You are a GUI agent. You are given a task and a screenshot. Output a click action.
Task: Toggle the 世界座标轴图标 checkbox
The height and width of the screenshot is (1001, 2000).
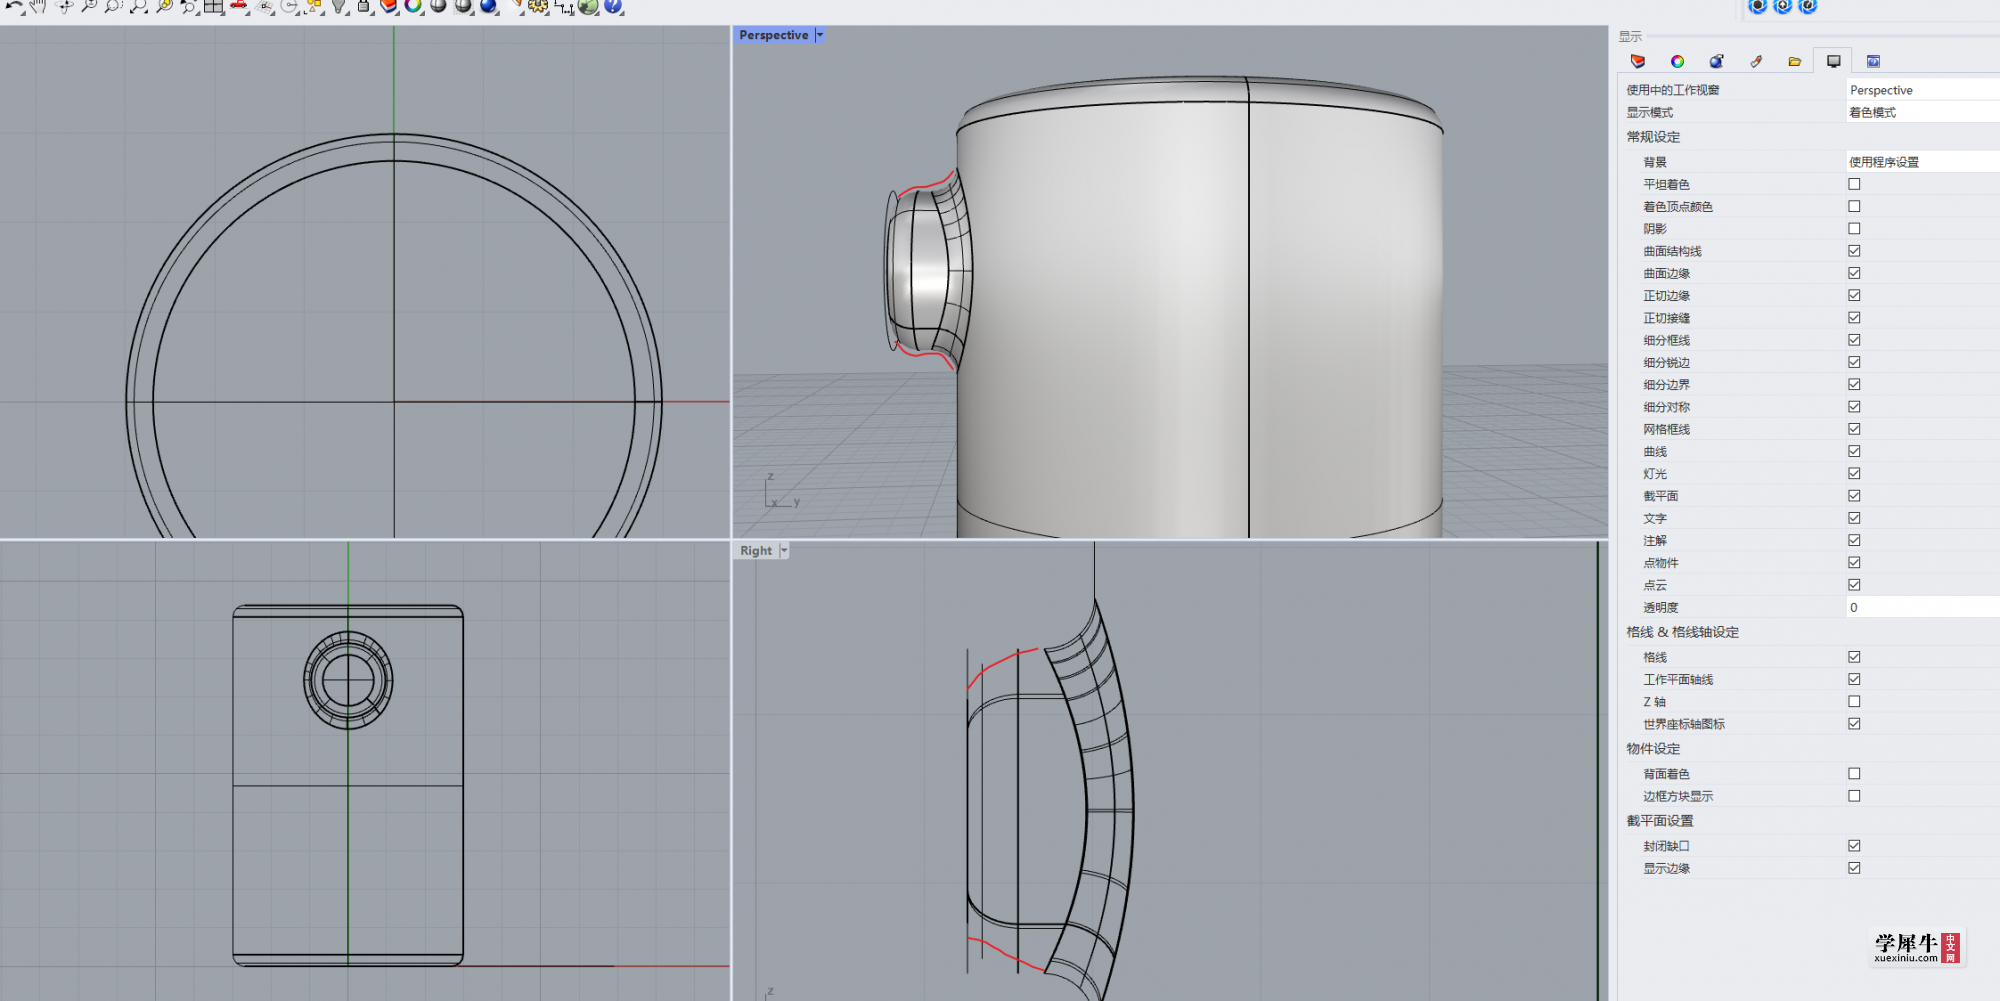[x=1854, y=723]
